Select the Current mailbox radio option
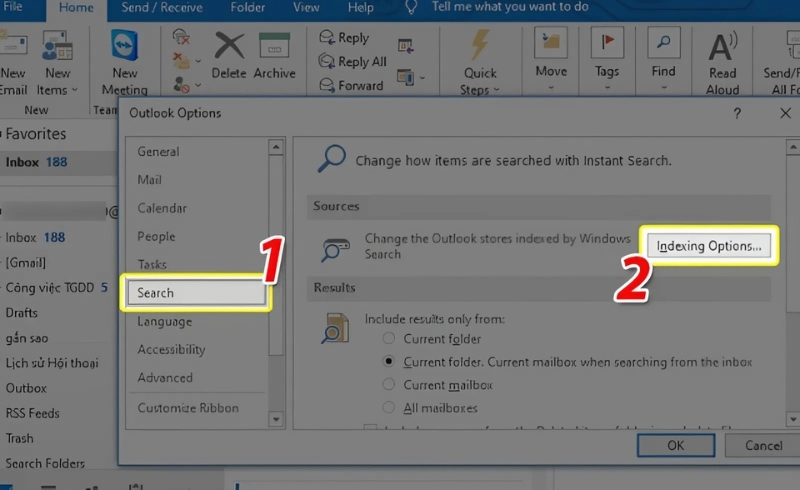800x490 pixels. [x=390, y=385]
